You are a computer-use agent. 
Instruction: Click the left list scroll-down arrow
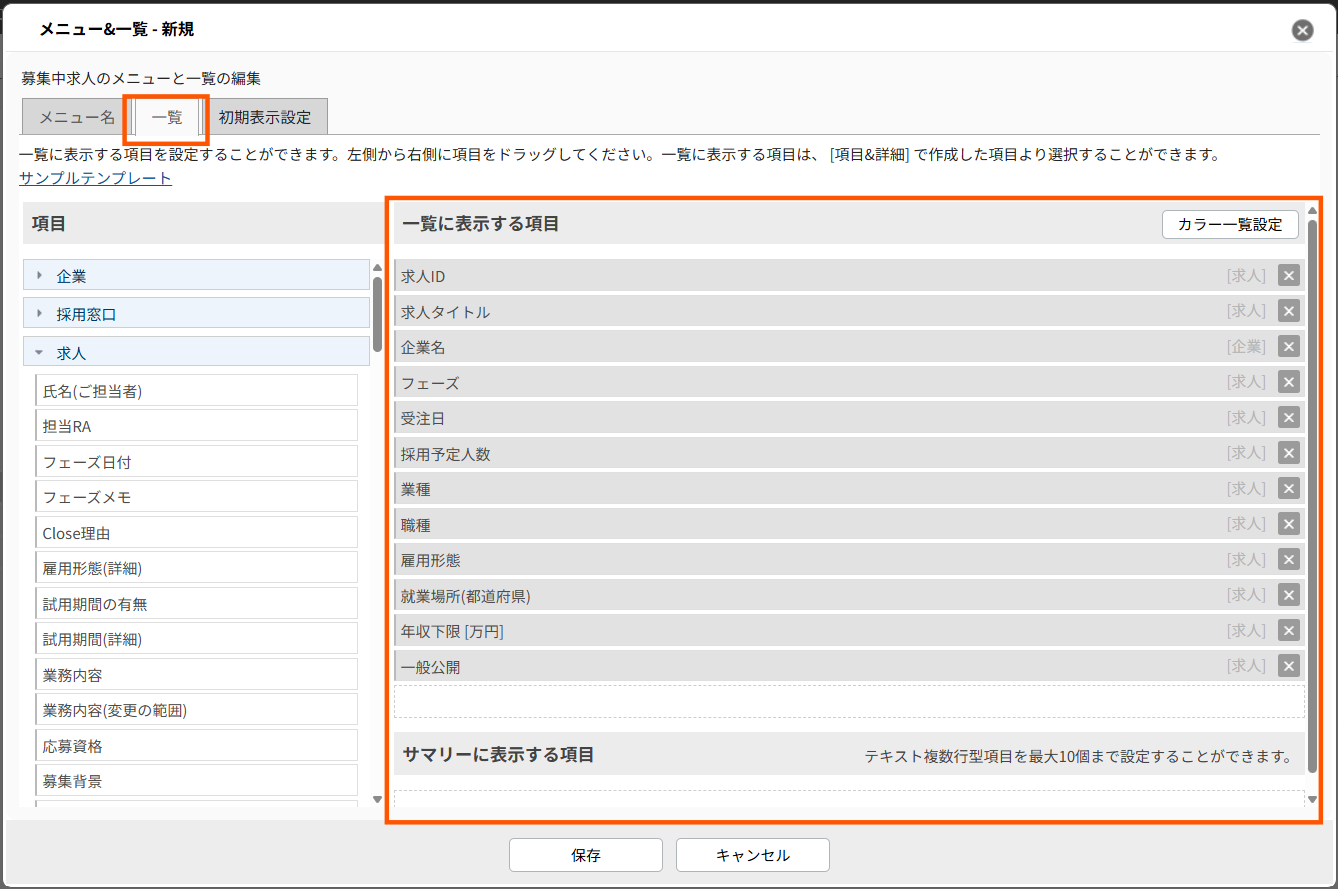[377, 799]
